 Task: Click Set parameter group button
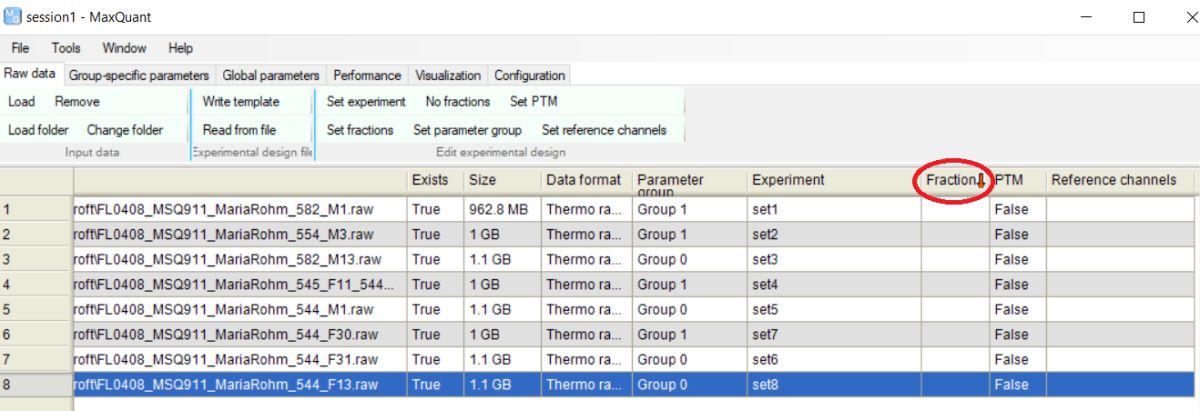(x=468, y=130)
